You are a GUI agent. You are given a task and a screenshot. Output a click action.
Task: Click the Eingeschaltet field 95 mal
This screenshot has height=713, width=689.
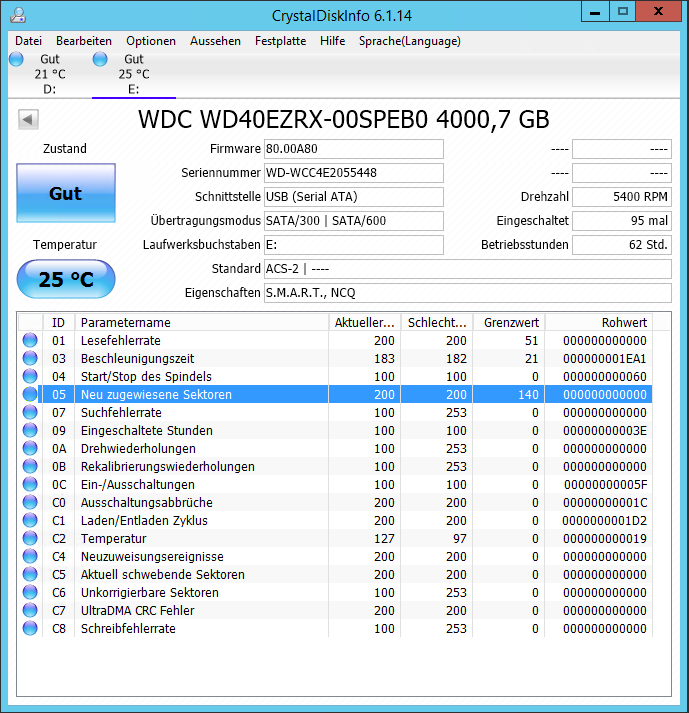(x=622, y=221)
